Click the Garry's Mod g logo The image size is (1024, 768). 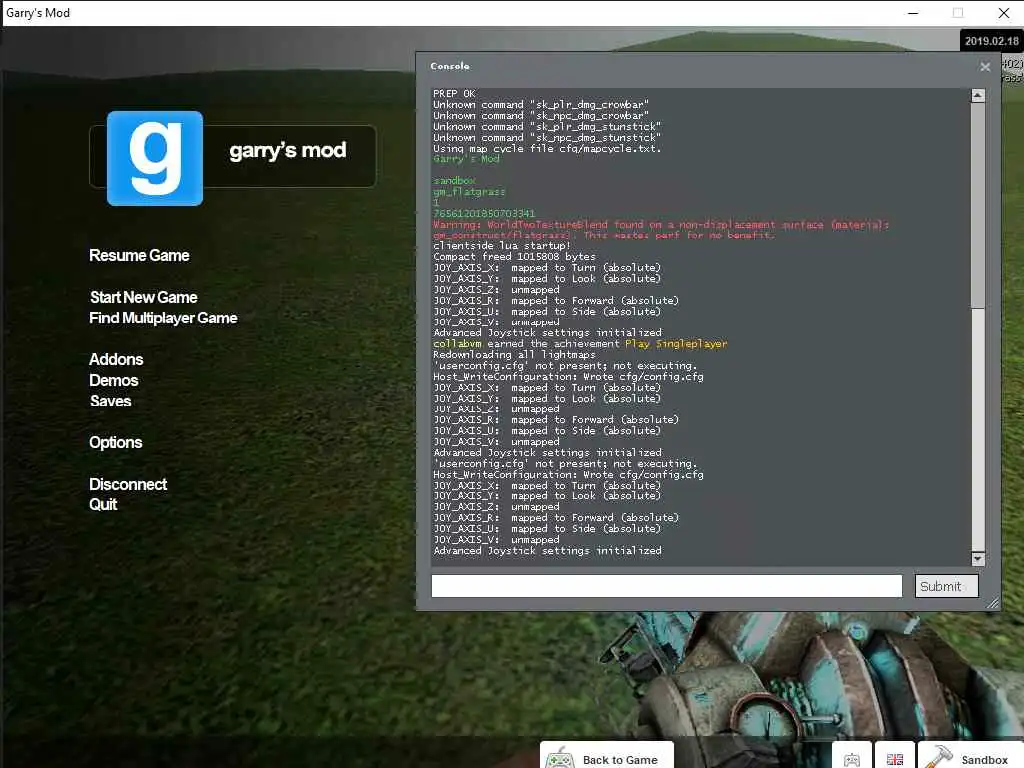click(x=155, y=158)
